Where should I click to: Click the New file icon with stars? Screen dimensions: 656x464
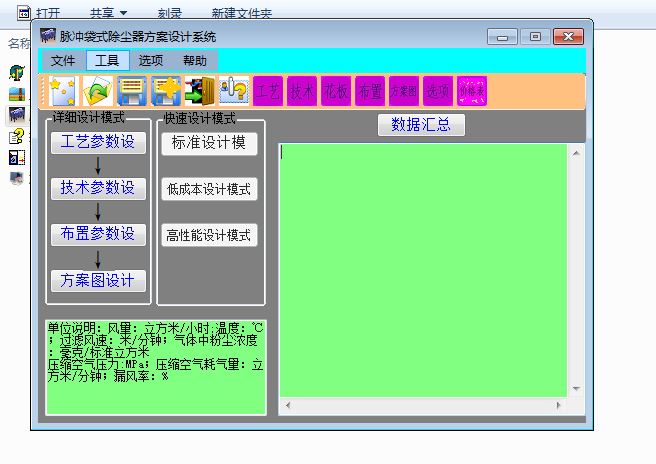64,91
